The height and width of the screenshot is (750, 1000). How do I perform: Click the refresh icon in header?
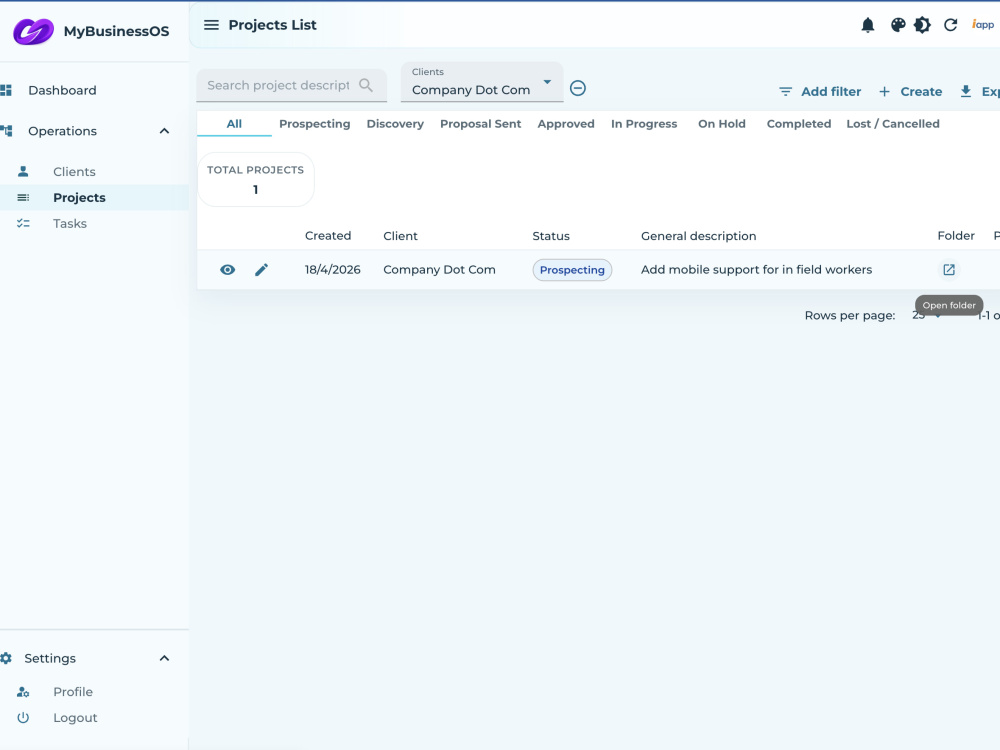tap(950, 25)
